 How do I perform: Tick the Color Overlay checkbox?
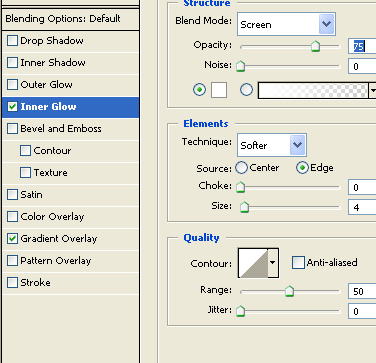point(12,217)
